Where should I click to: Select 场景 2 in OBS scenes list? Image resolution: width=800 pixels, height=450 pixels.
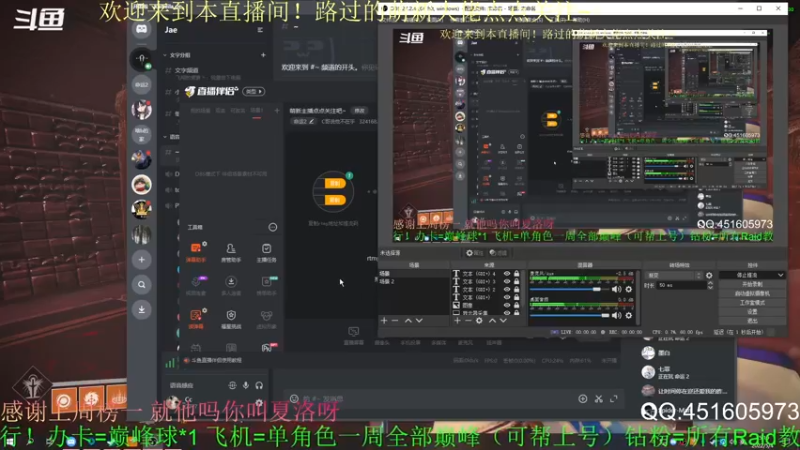coord(413,282)
